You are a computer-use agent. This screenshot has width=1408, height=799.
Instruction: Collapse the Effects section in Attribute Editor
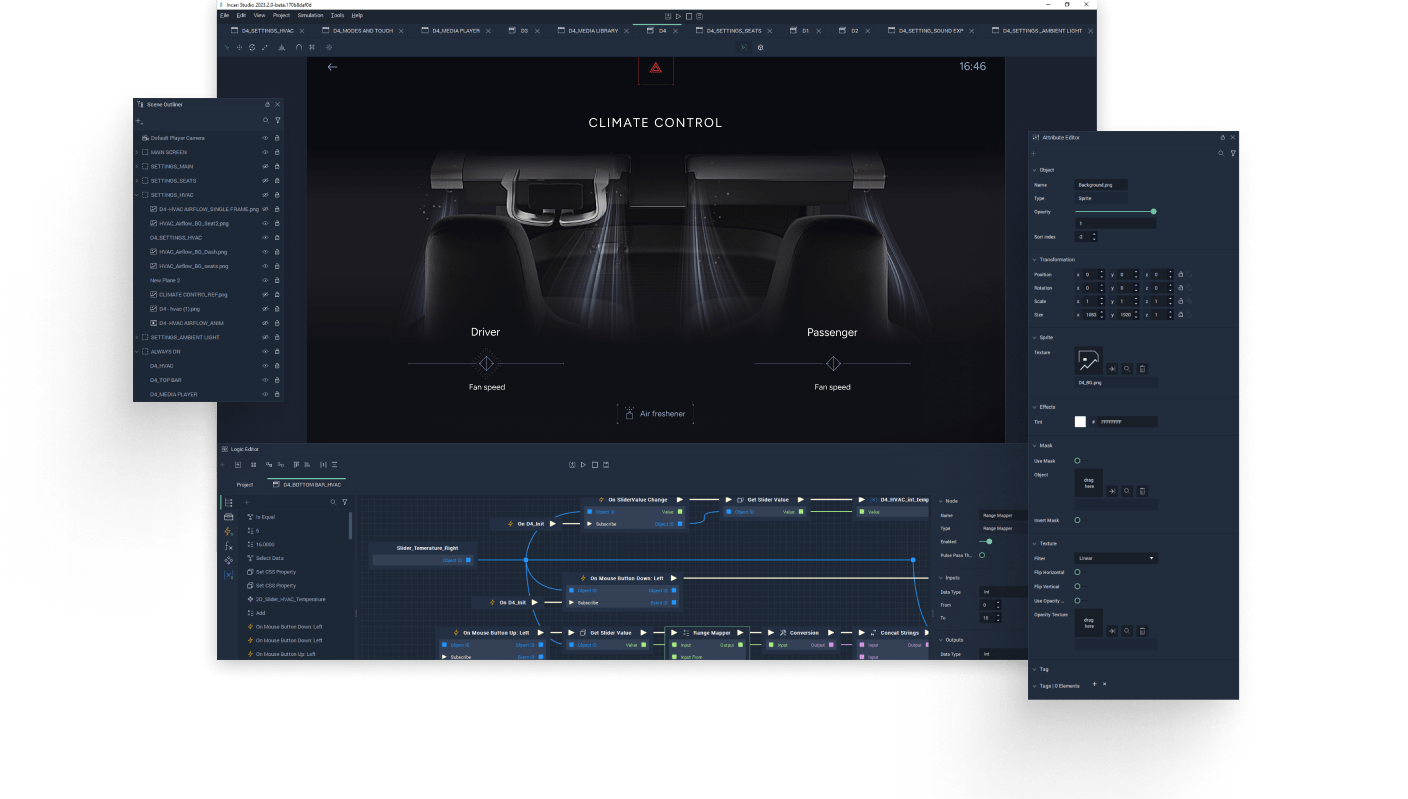click(1034, 407)
